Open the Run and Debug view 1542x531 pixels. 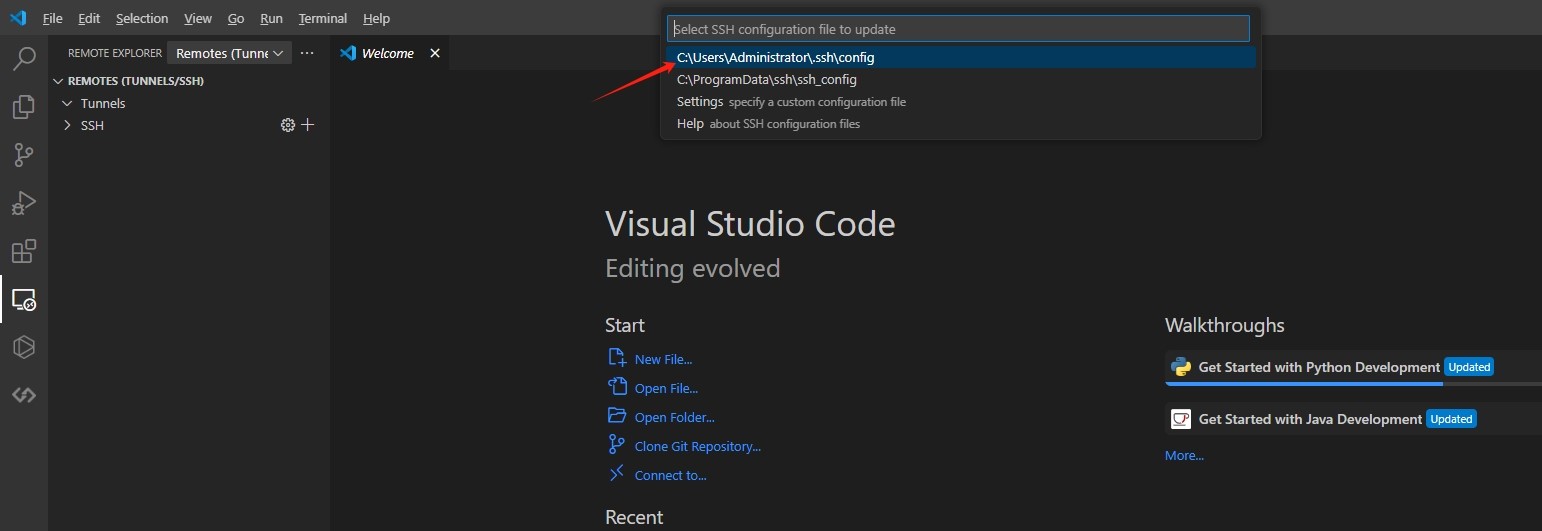[24, 203]
